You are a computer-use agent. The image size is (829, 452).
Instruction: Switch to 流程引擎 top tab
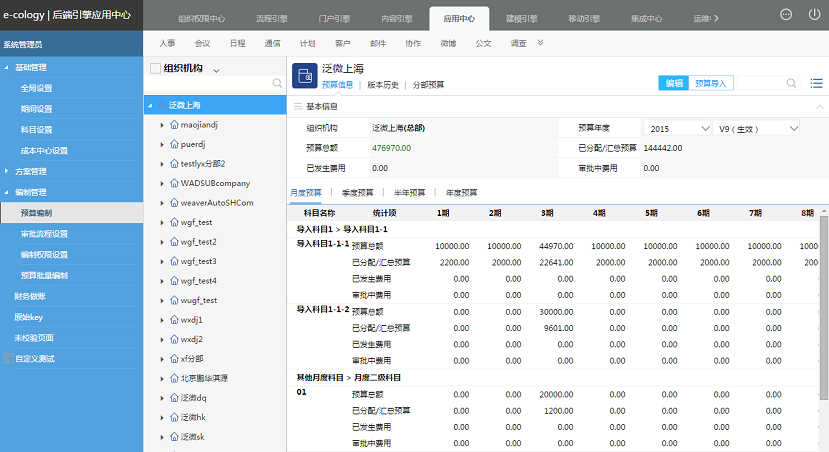(x=272, y=19)
